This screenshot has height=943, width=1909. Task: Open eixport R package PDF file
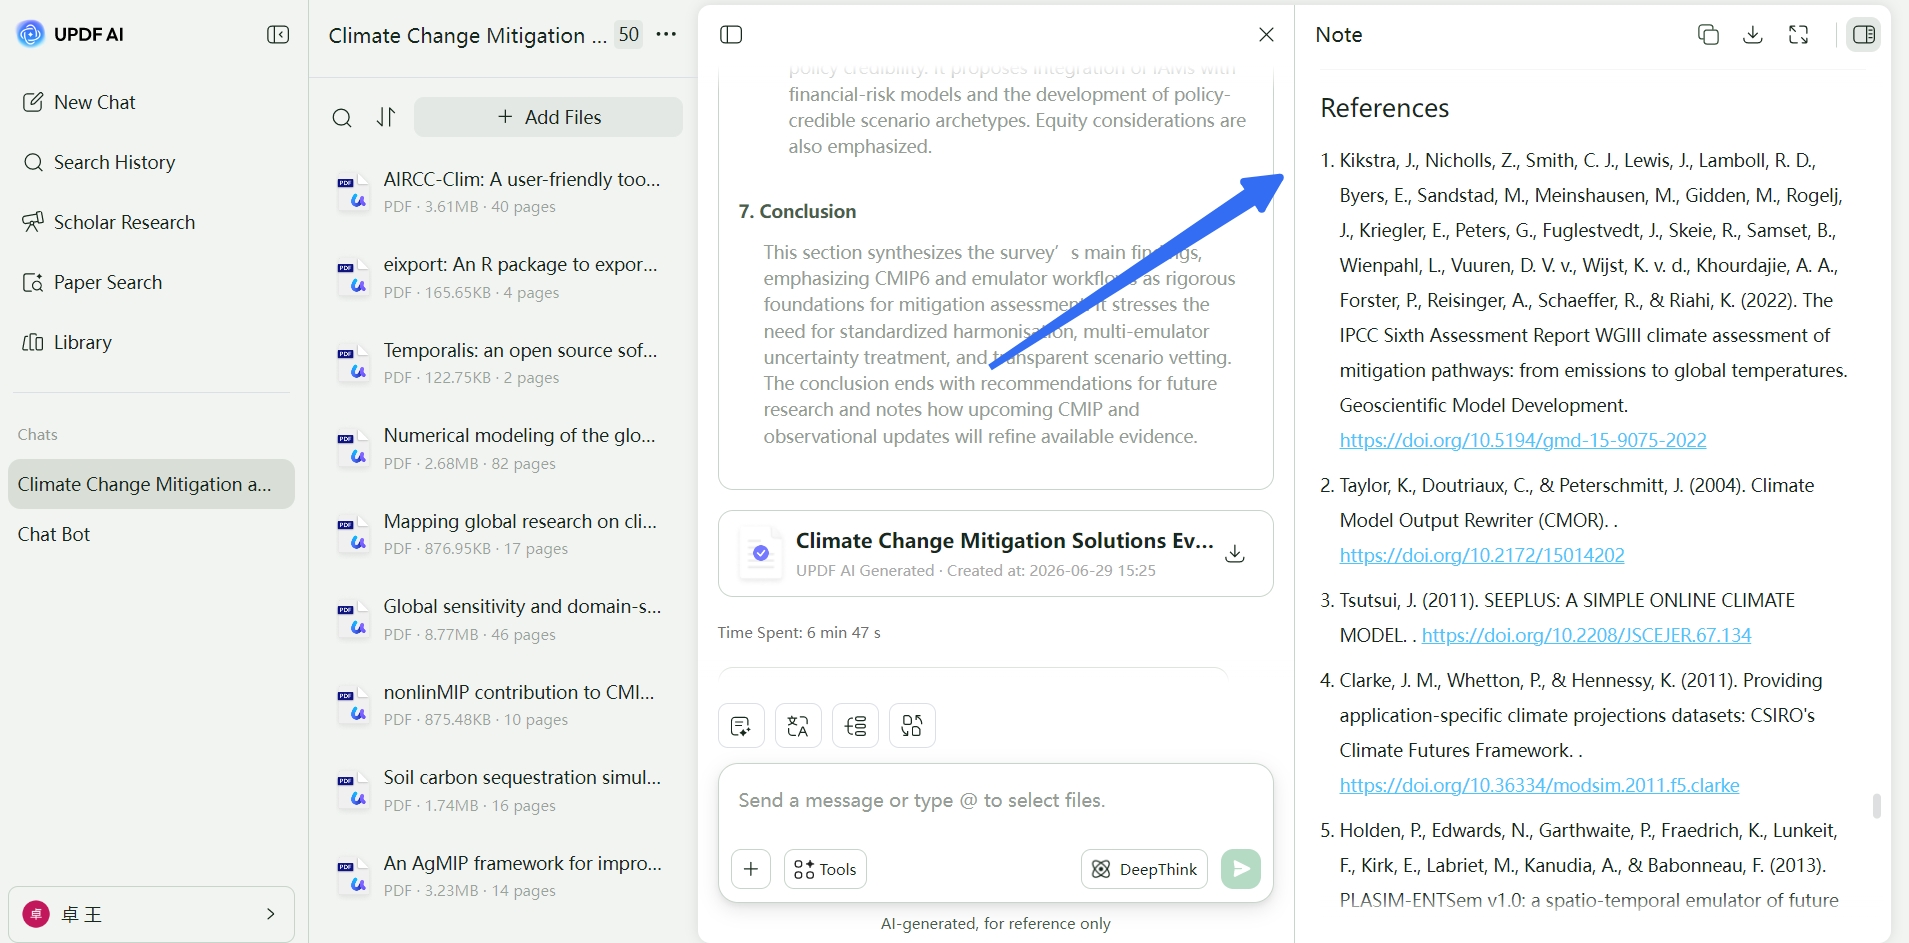point(503,278)
